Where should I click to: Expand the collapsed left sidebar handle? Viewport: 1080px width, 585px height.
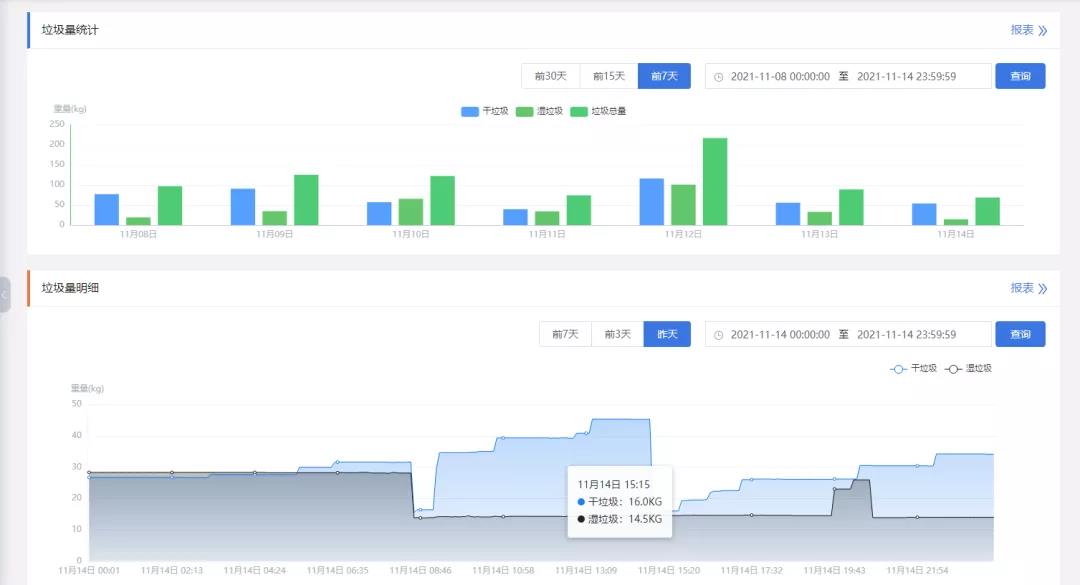point(5,295)
